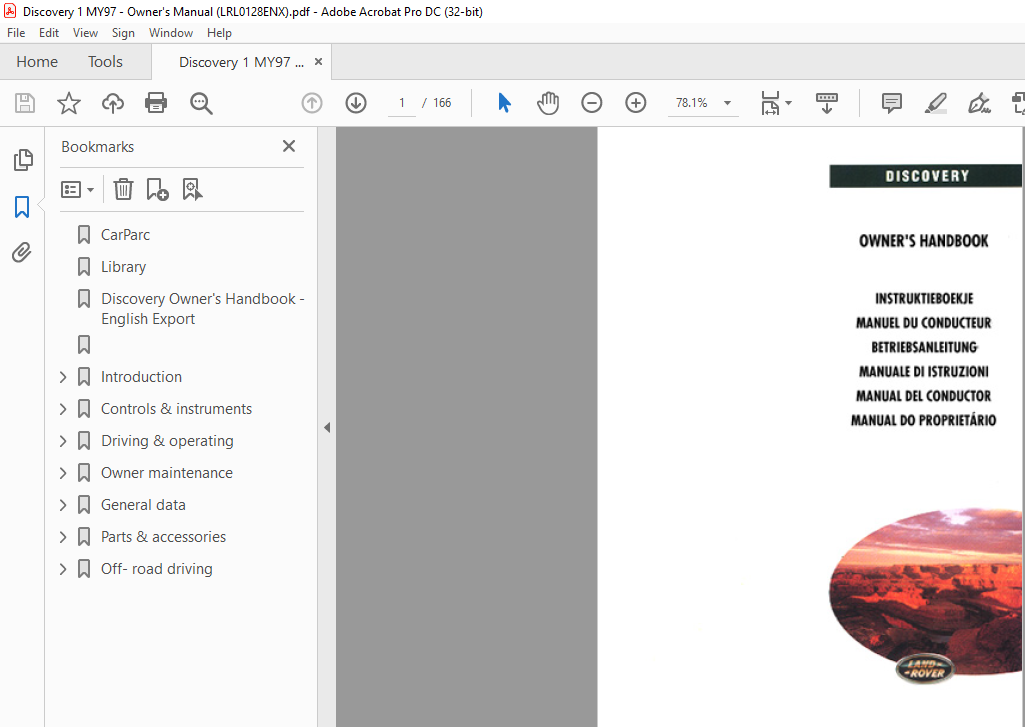Click the find current bookmark icon
The width and height of the screenshot is (1025, 727).
(x=192, y=190)
